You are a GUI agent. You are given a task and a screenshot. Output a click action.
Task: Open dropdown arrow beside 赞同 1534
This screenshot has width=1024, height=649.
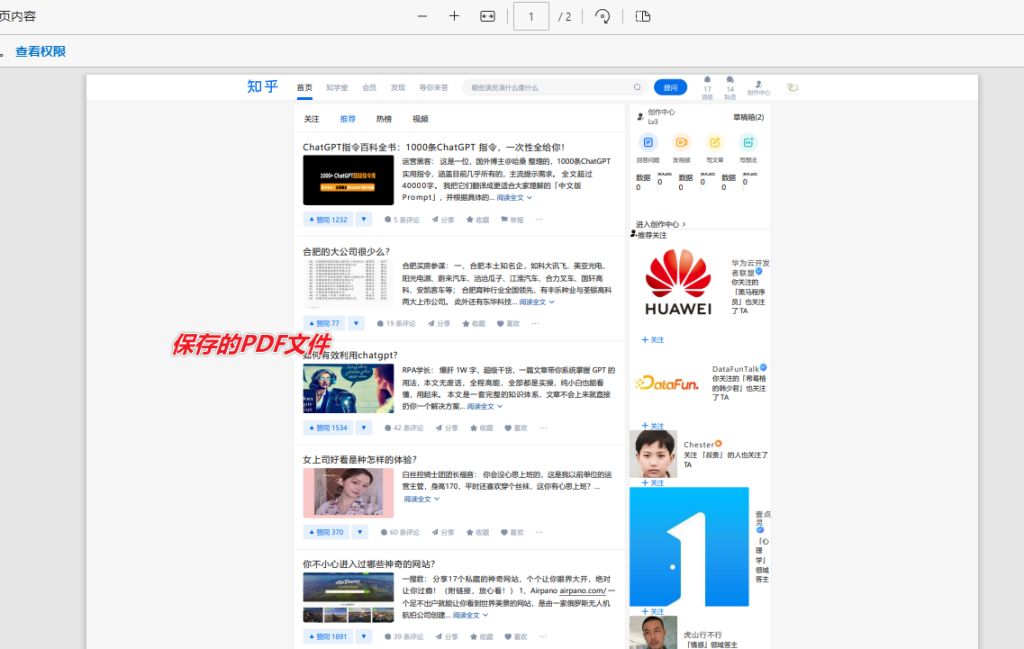(x=364, y=427)
